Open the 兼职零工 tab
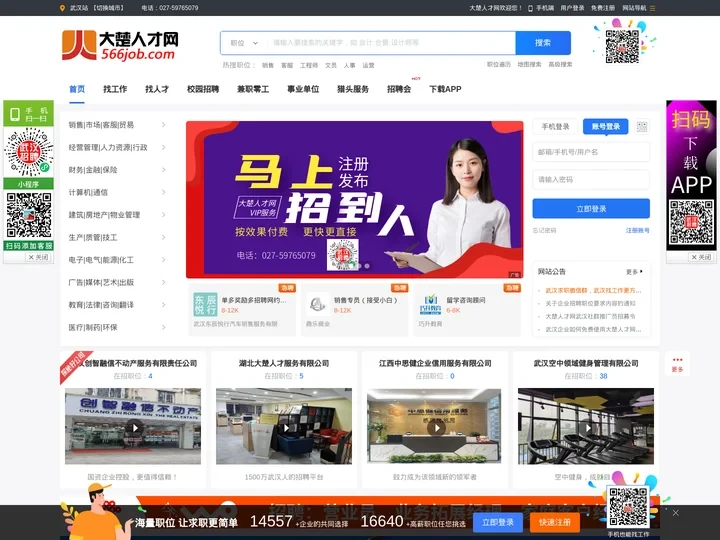Viewport: 720px width, 540px height. point(253,89)
